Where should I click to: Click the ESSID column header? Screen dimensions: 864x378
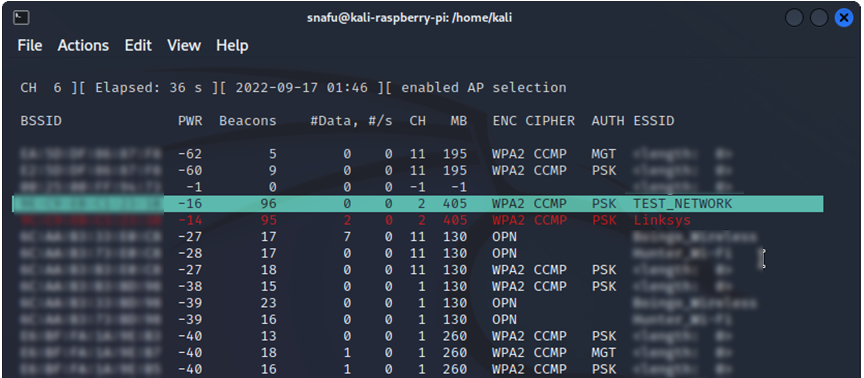click(x=654, y=121)
